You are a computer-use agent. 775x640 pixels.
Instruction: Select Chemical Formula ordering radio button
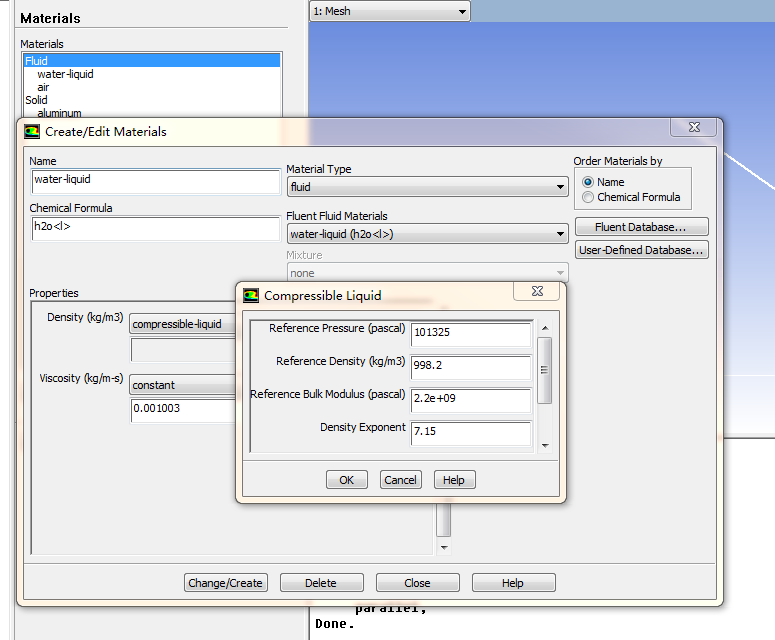click(x=588, y=197)
